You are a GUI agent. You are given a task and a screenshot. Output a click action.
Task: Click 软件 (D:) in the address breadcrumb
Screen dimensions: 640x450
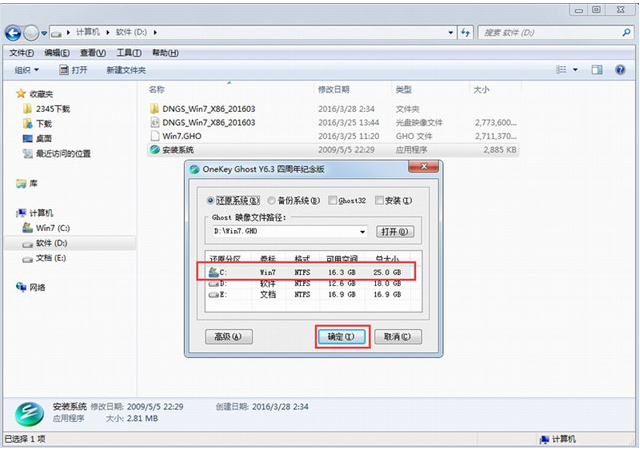coord(131,32)
